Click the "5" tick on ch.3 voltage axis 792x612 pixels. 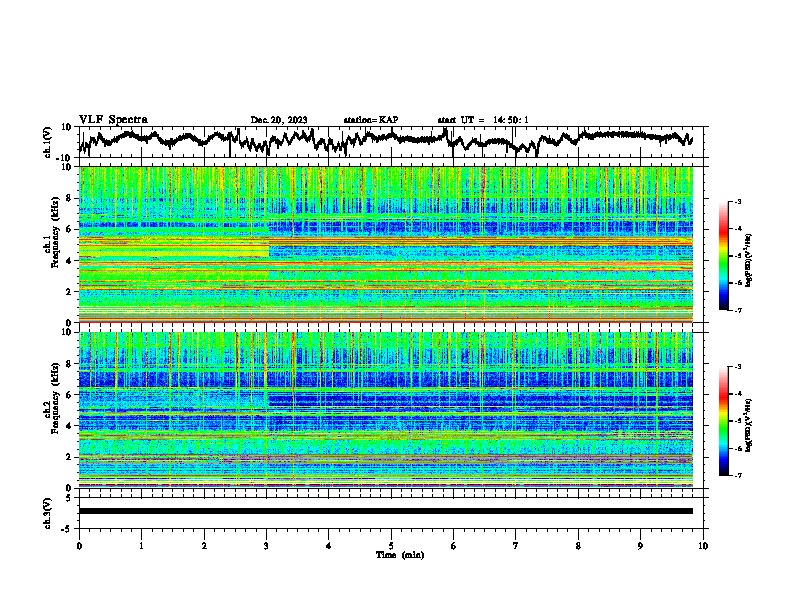click(69, 498)
